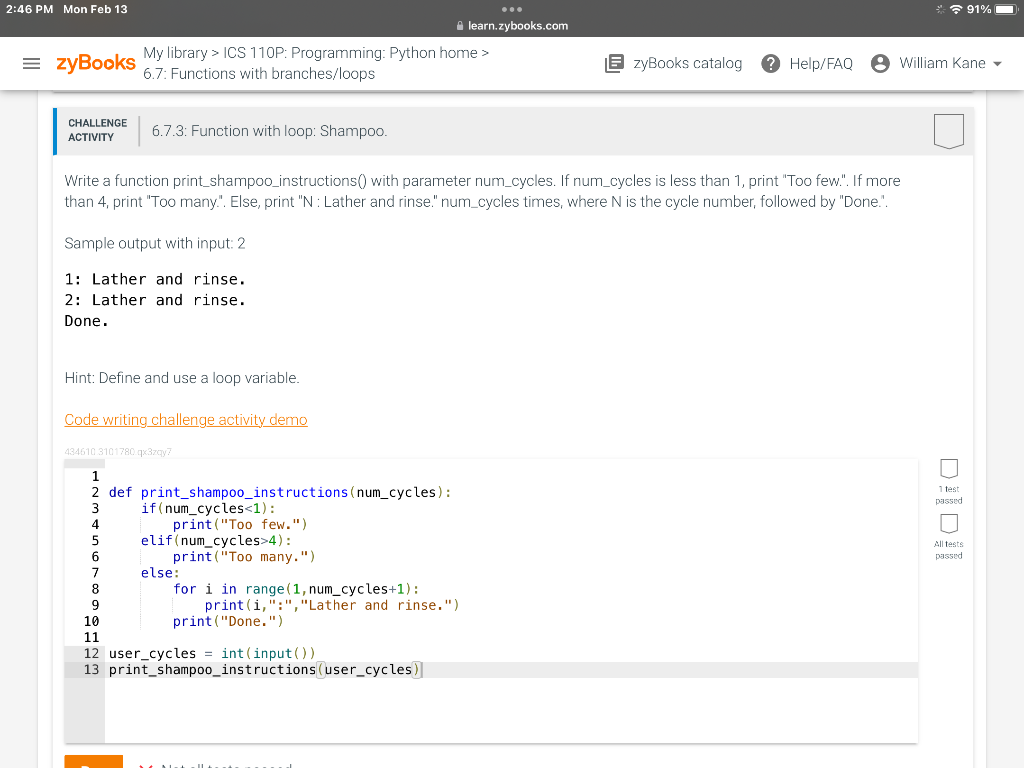This screenshot has width=1024, height=768.
Task: Click the zyBooks logo
Action: 95,63
